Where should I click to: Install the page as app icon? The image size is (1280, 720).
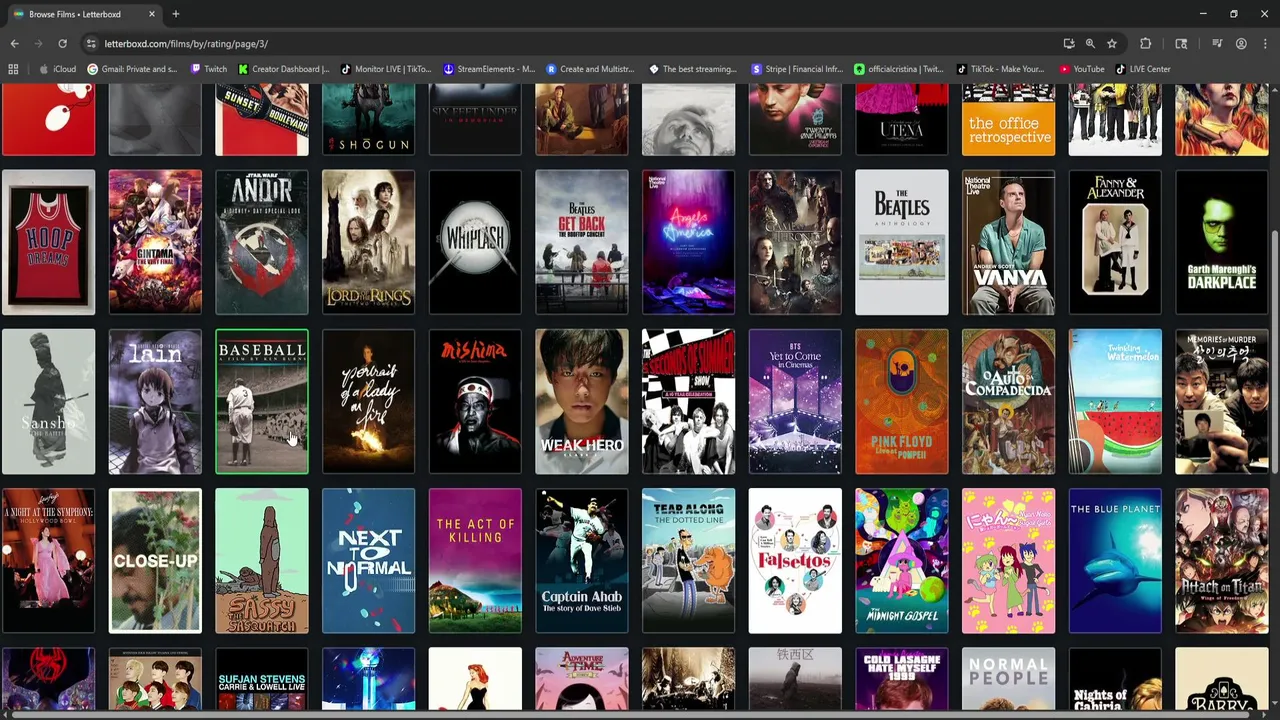[x=1069, y=44]
